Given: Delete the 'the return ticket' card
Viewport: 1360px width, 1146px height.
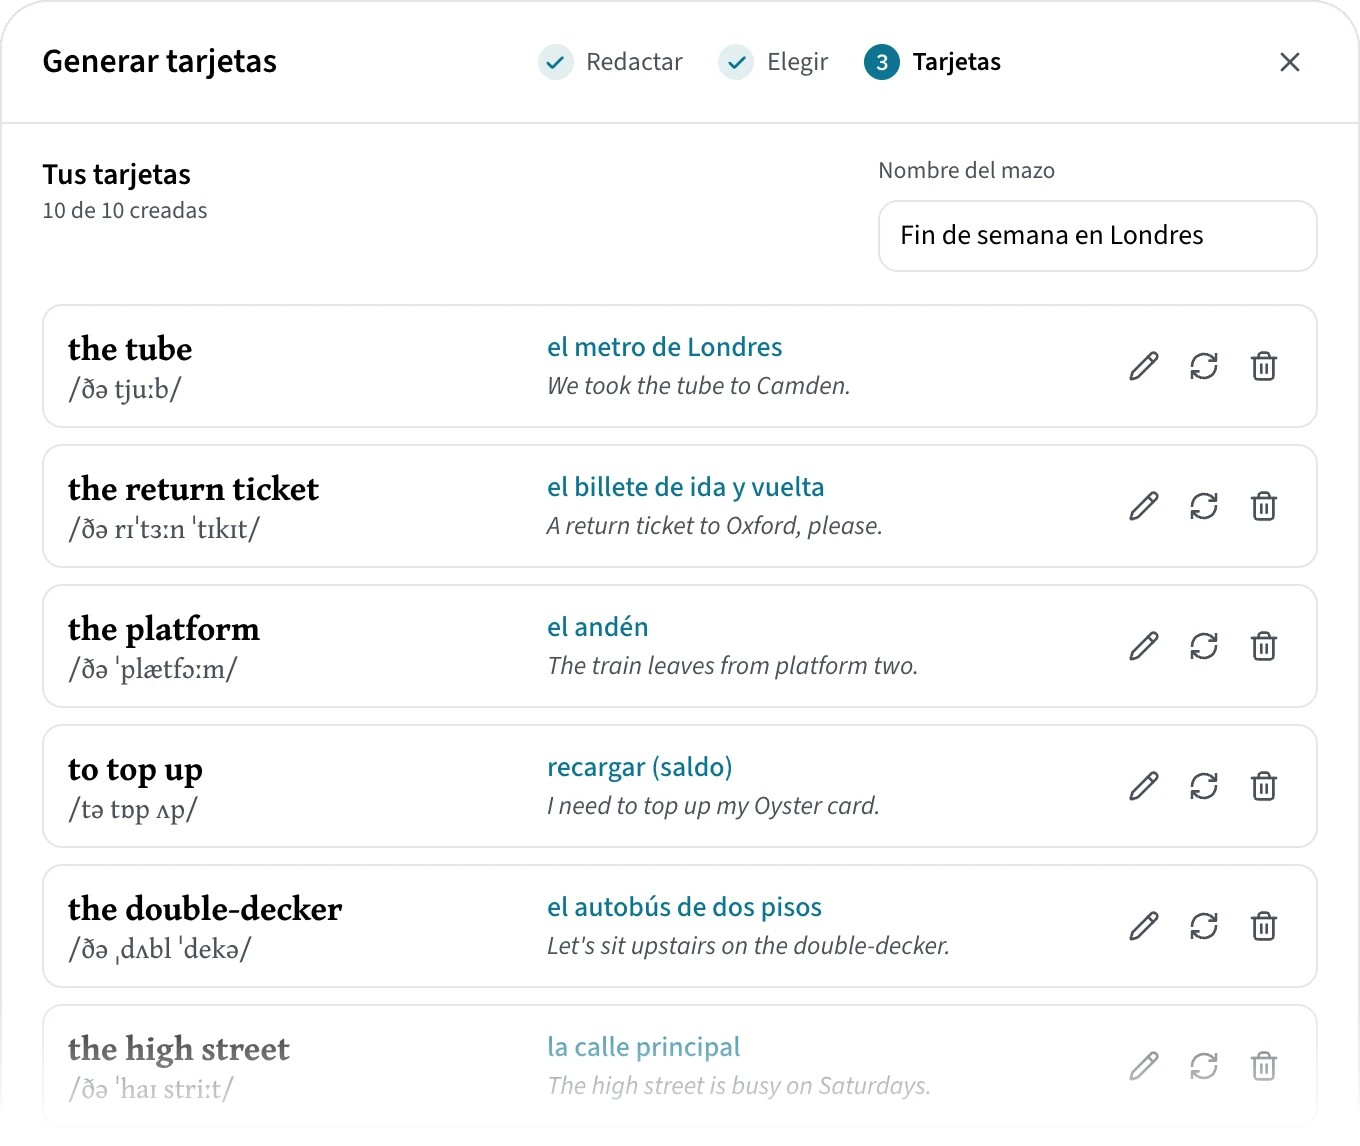Looking at the screenshot, I should [1264, 506].
